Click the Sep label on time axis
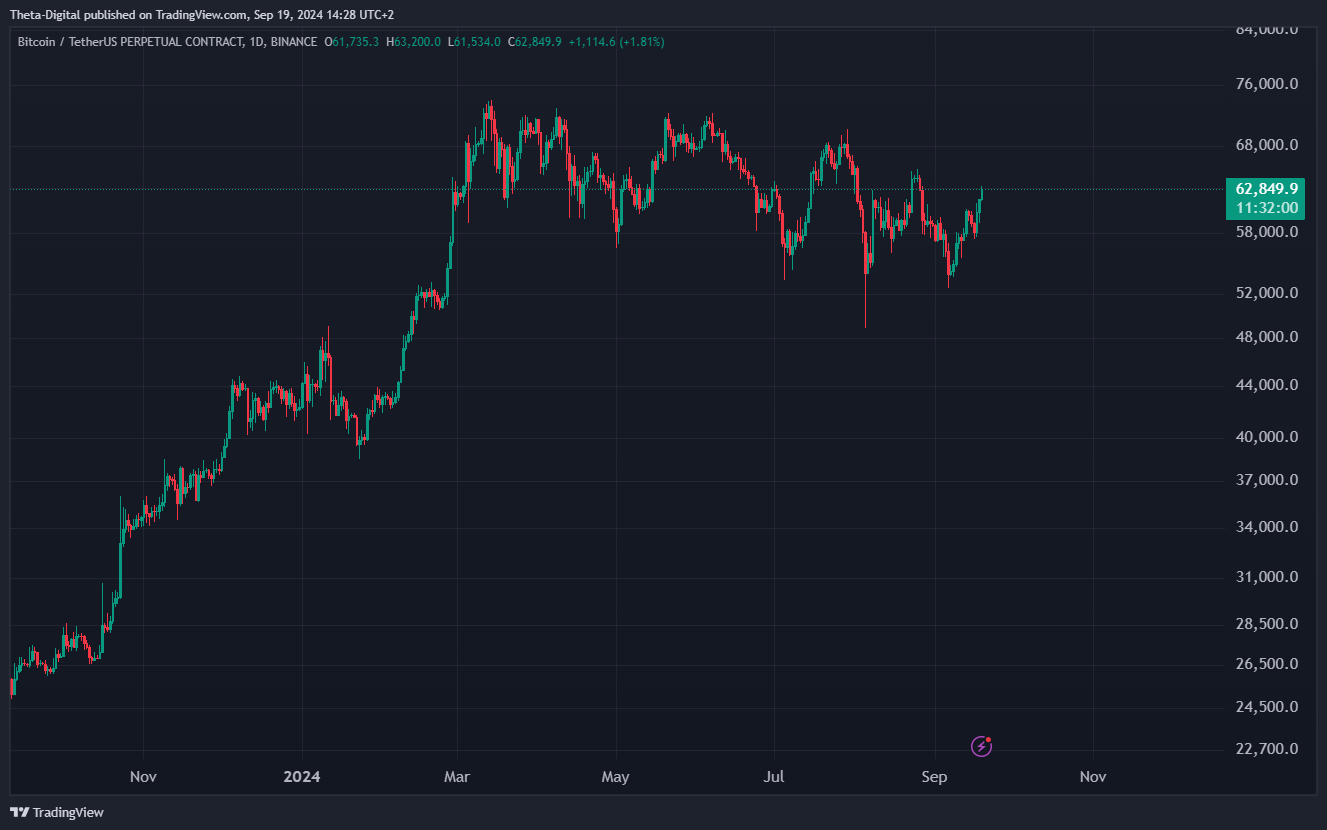Screen dimensions: 1327x830 click(934, 776)
